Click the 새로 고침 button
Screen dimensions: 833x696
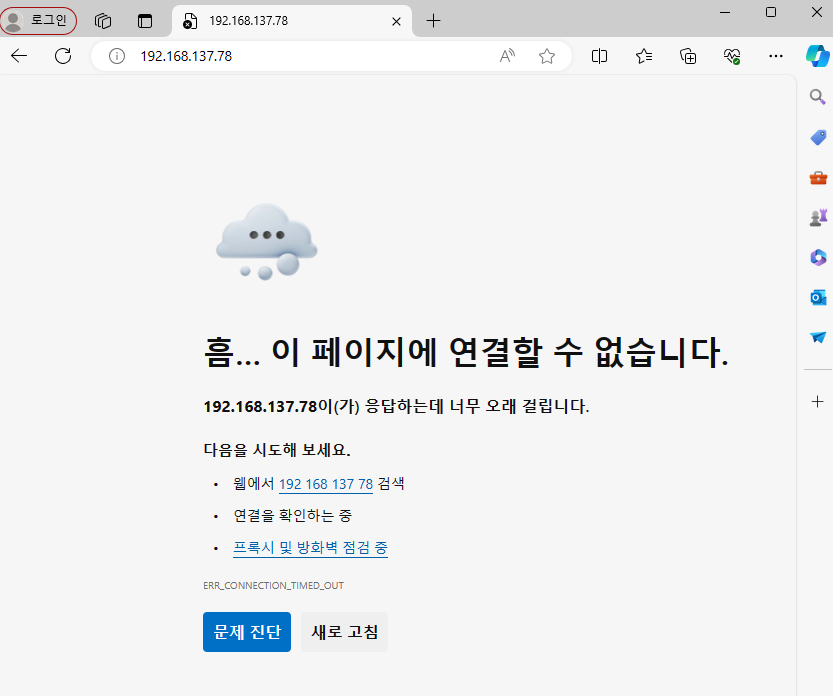pyautogui.click(x=344, y=632)
